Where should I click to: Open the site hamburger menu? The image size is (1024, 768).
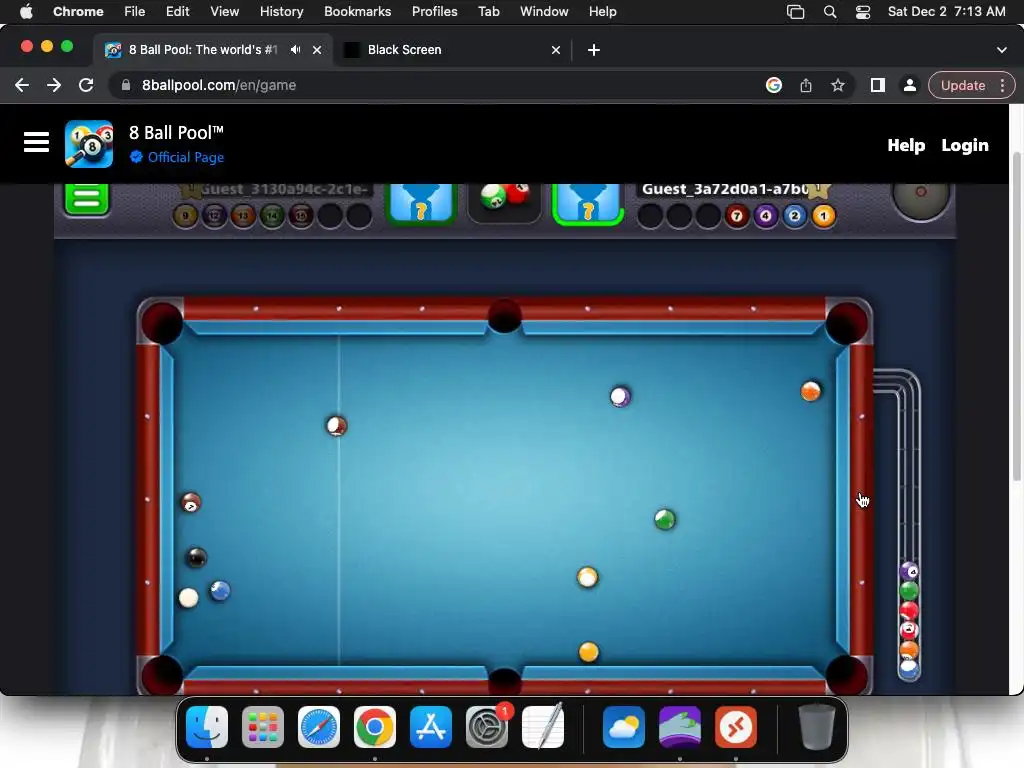coord(36,142)
